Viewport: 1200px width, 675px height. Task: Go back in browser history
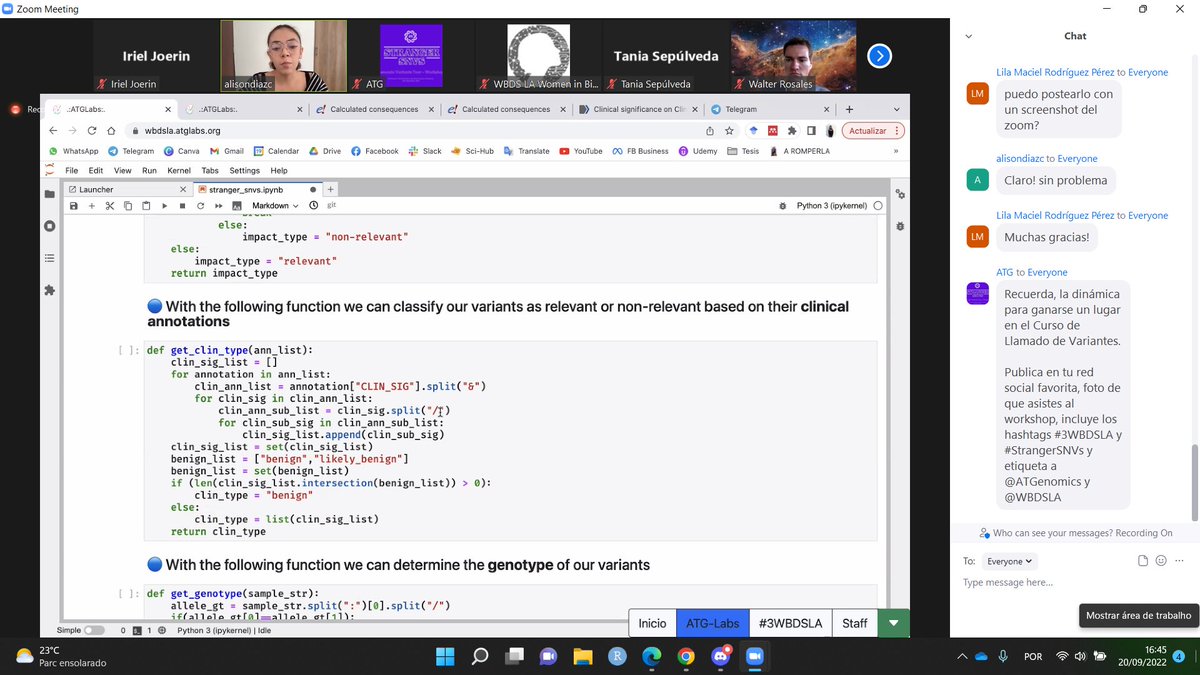(x=52, y=130)
